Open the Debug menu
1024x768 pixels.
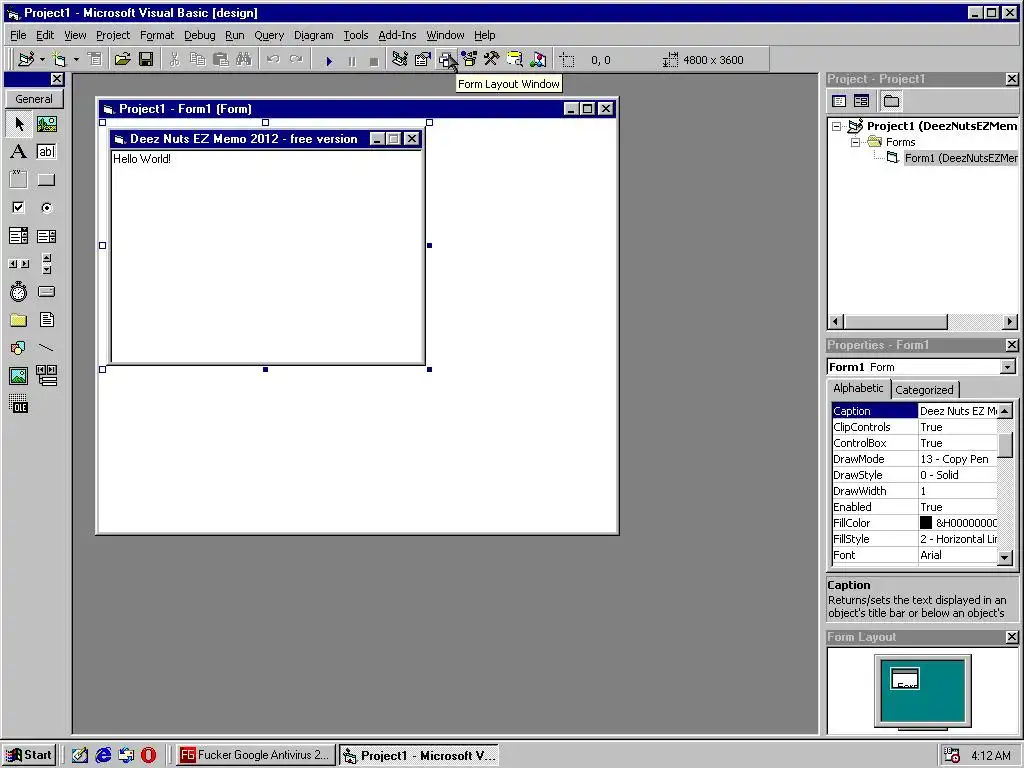click(199, 35)
